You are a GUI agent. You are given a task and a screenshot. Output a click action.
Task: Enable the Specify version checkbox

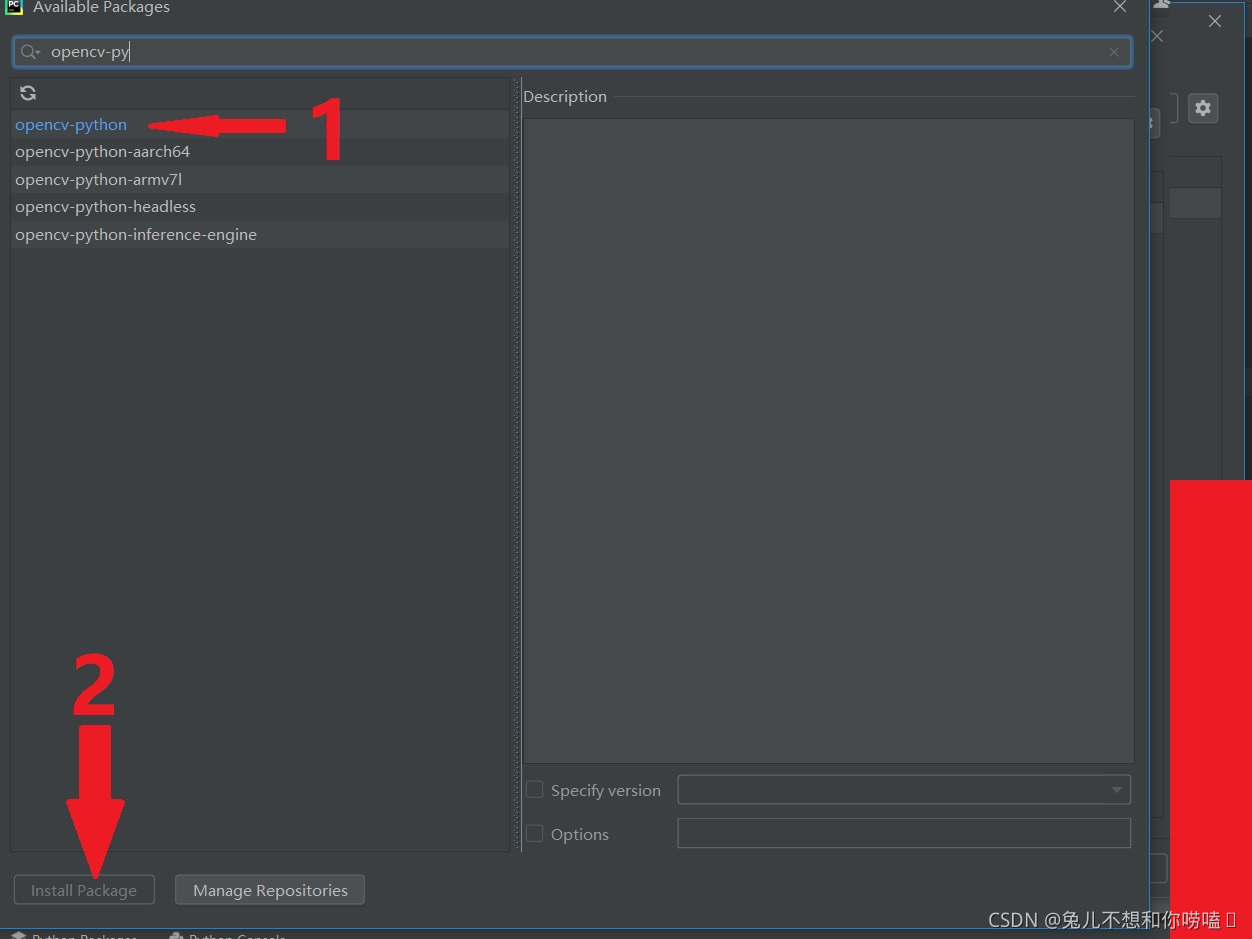(x=535, y=790)
